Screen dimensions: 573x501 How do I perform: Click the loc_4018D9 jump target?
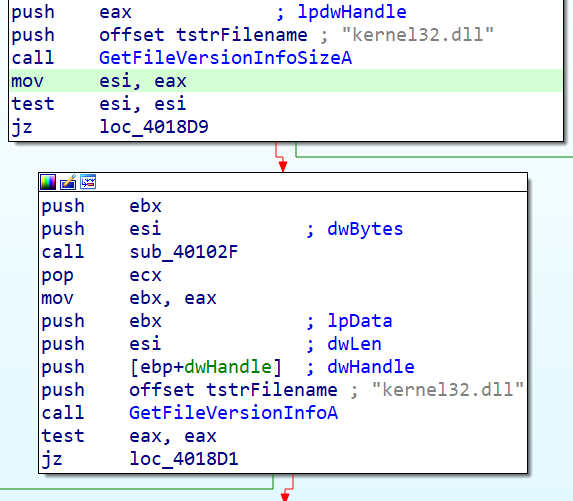click(x=154, y=127)
